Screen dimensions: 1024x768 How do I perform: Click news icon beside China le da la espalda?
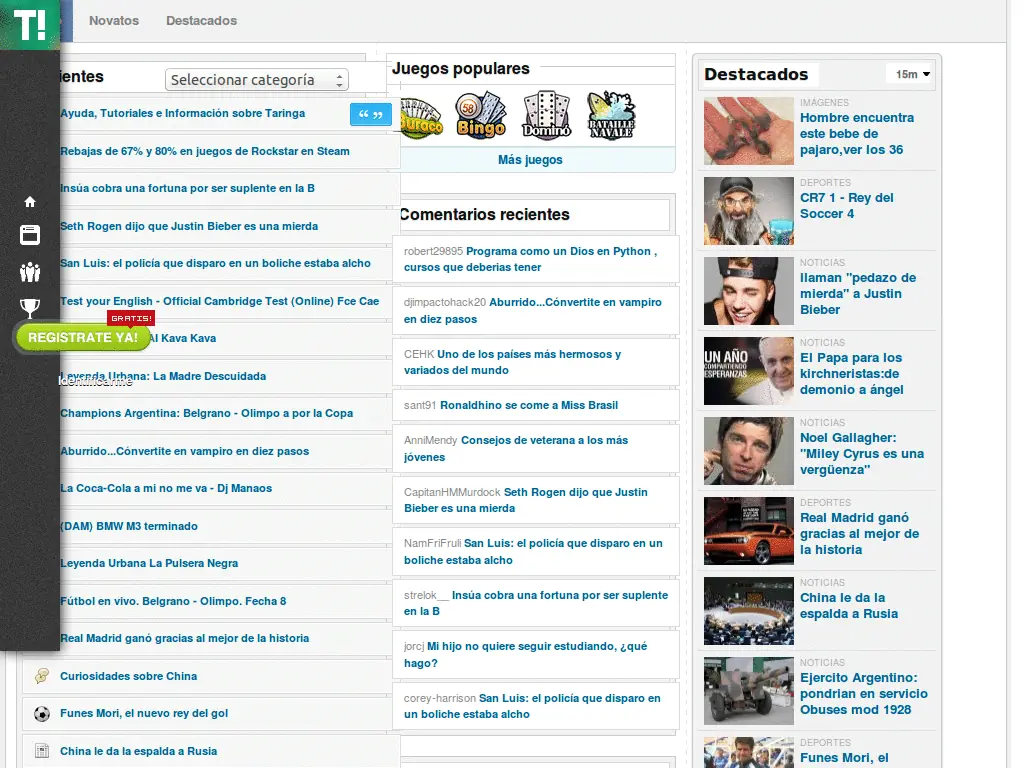[42, 751]
